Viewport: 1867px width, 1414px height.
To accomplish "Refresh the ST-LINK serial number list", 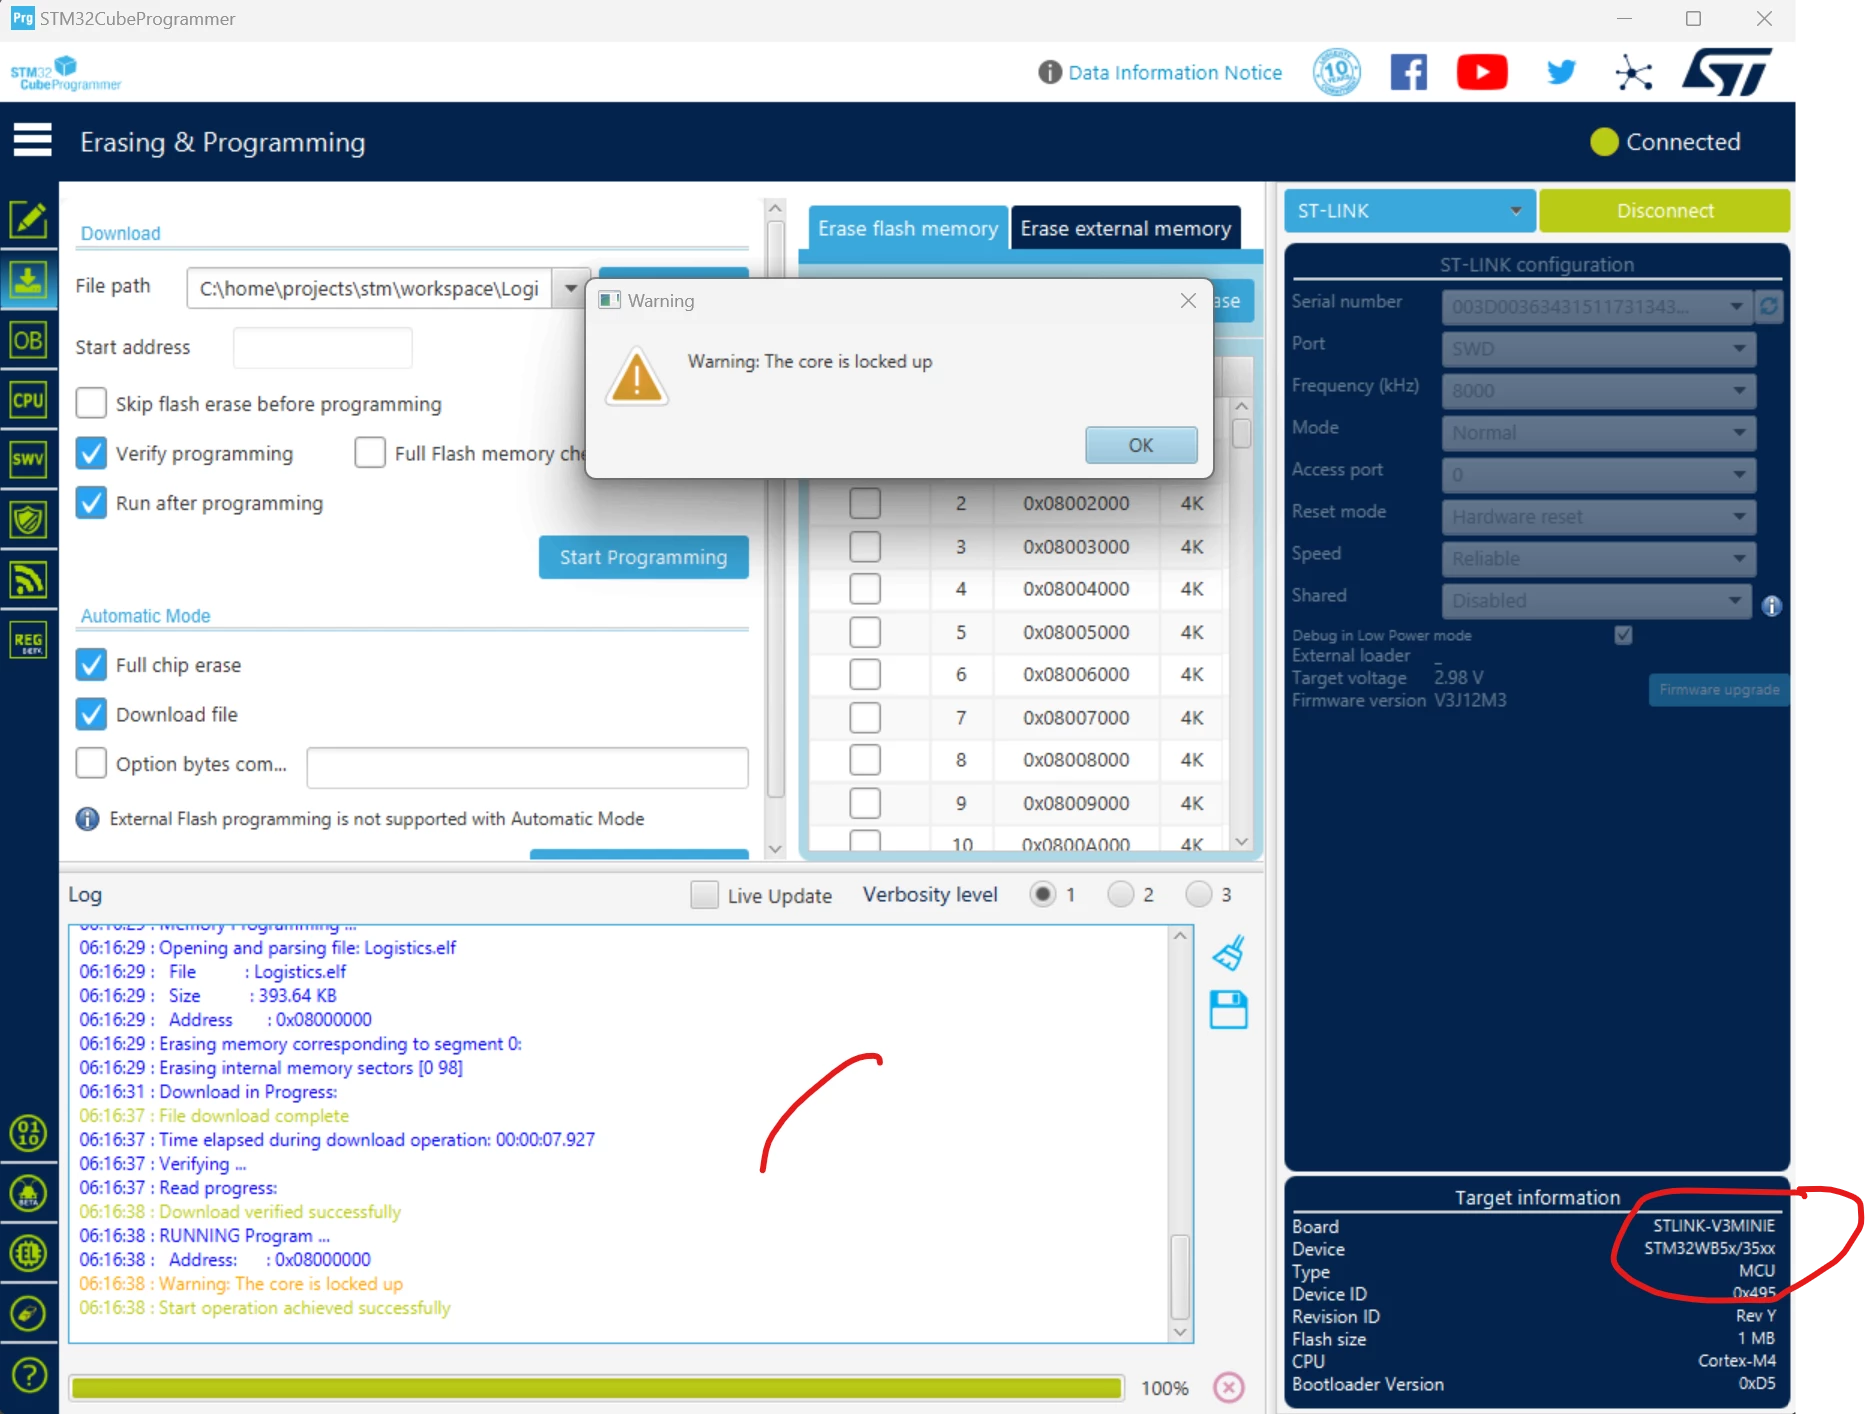I will pos(1769,306).
